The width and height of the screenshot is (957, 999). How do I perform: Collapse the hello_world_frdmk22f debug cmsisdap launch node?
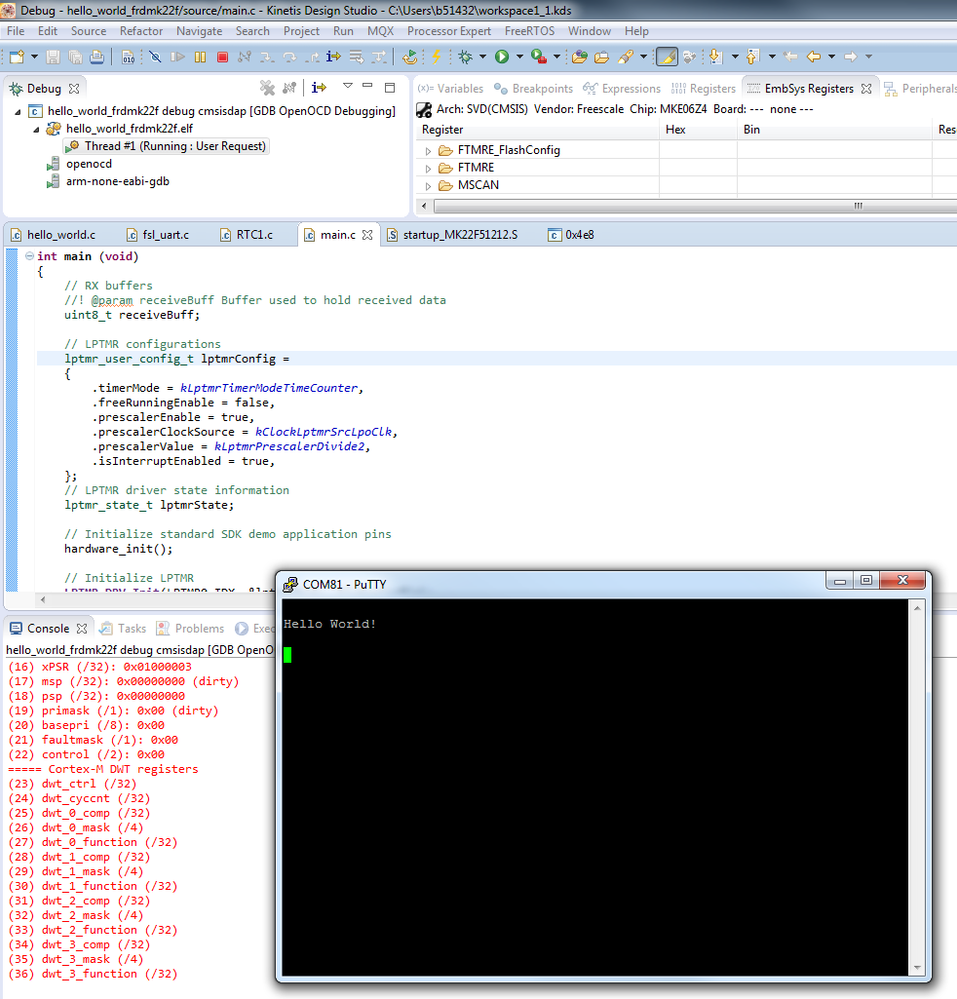click(x=18, y=111)
